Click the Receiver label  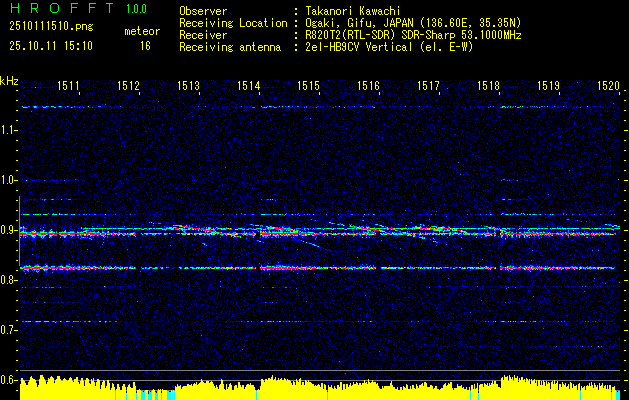pyautogui.click(x=203, y=35)
